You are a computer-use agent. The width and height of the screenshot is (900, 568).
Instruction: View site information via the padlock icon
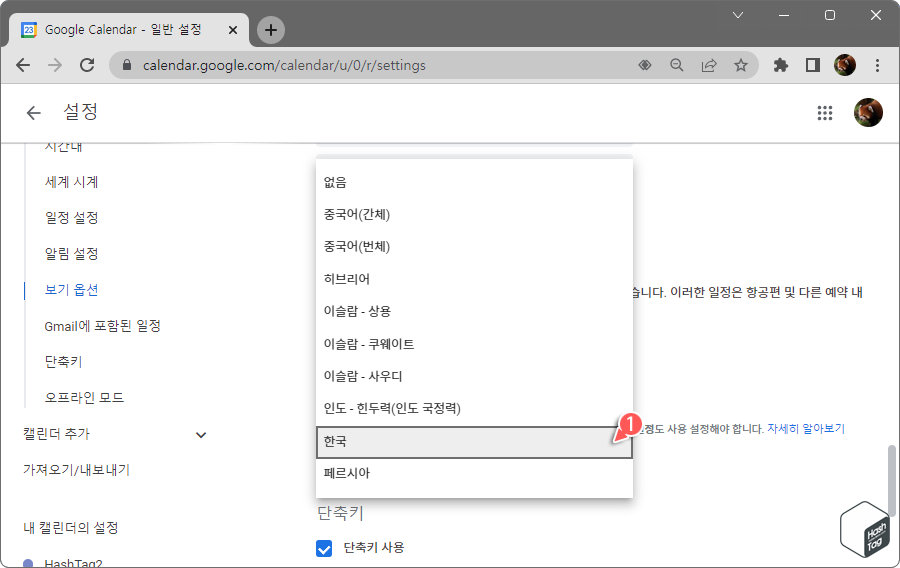127,65
